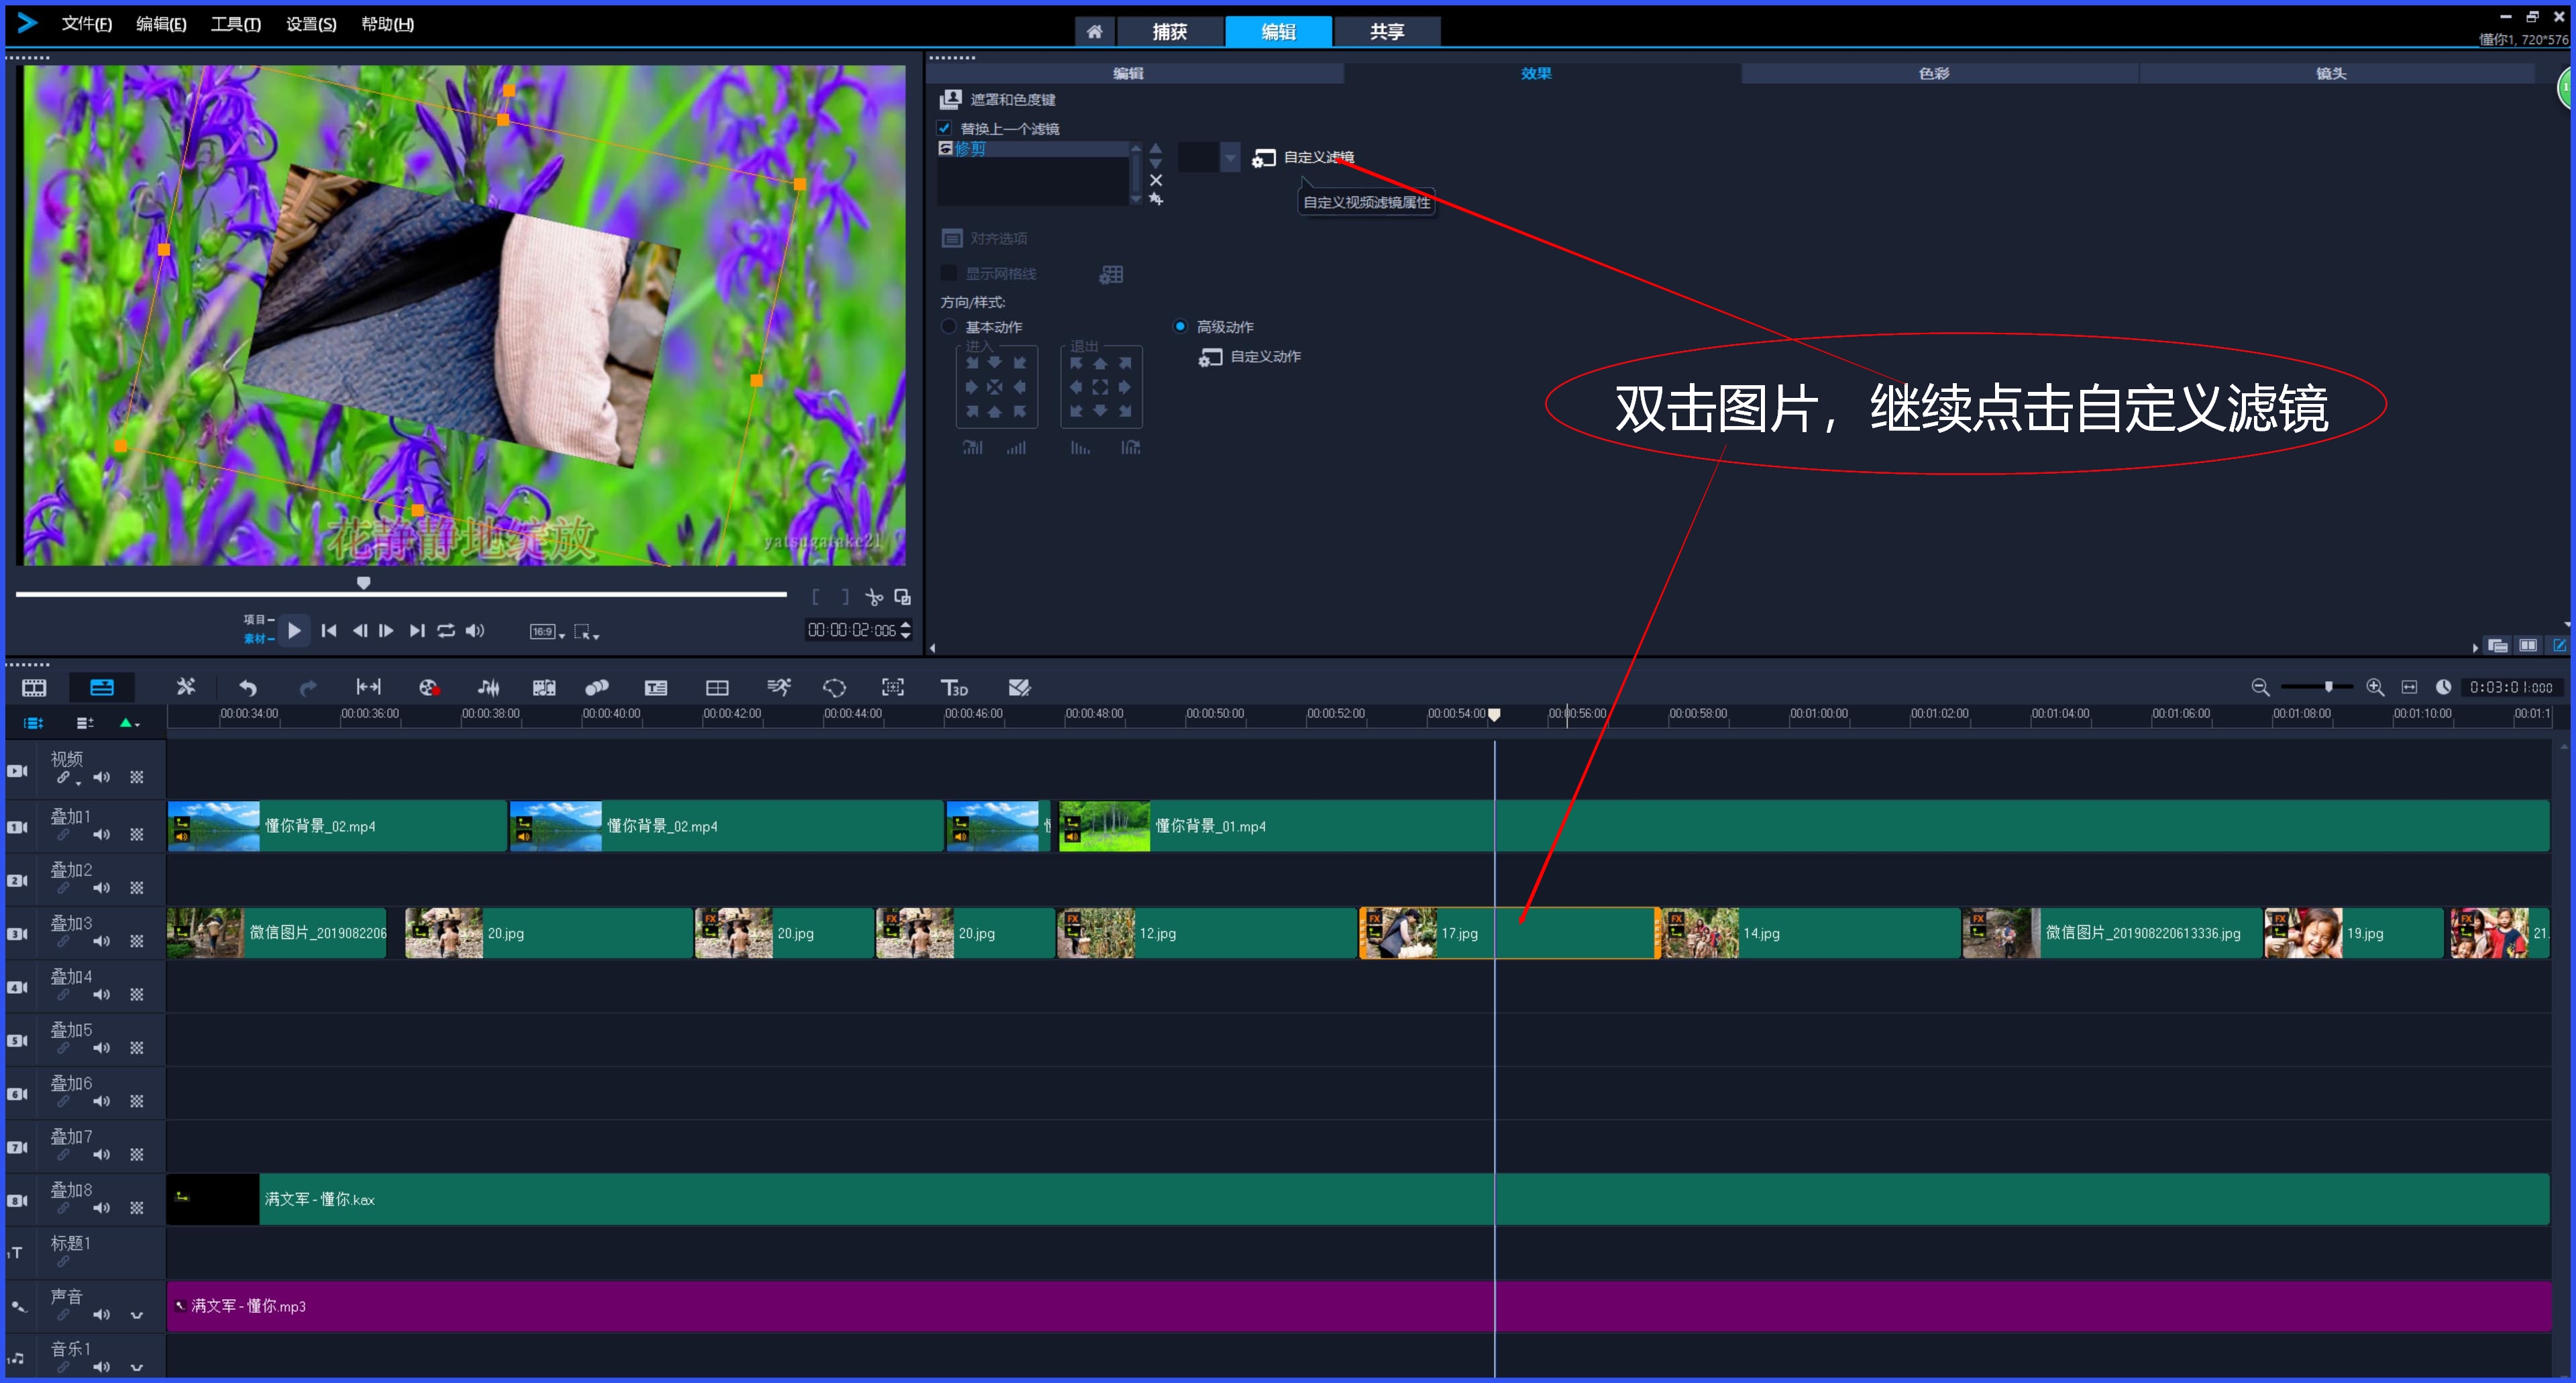Switch to storyboard view
Viewport: 2576px width, 1383px height.
[34, 687]
